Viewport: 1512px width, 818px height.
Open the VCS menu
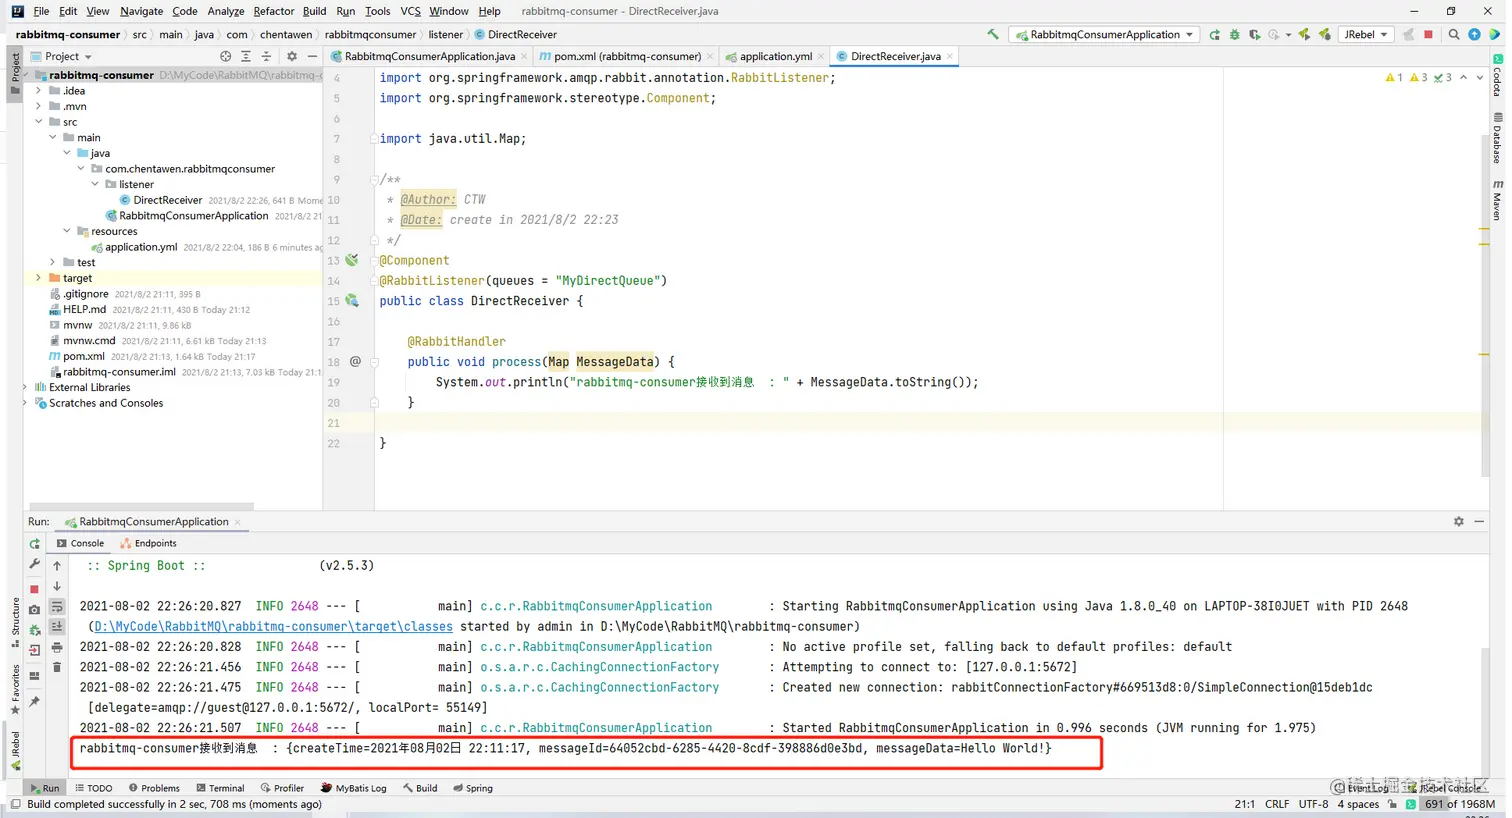tap(410, 11)
